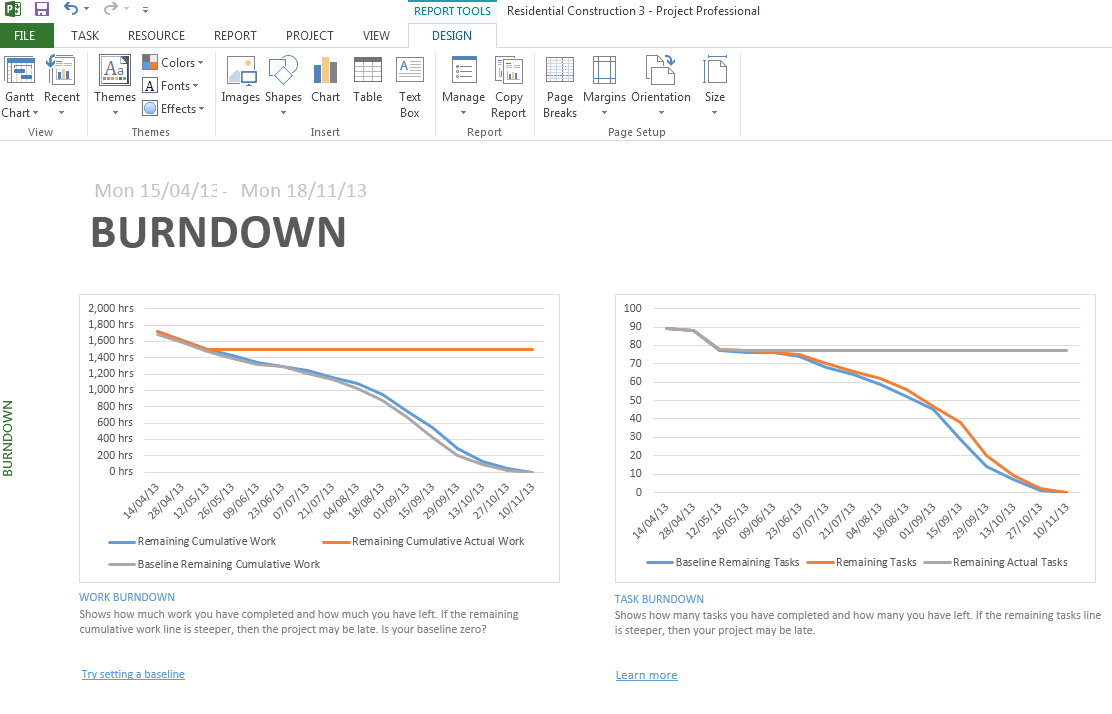1112x714 pixels.
Task: Click the Redo arrow icon
Action: point(110,9)
